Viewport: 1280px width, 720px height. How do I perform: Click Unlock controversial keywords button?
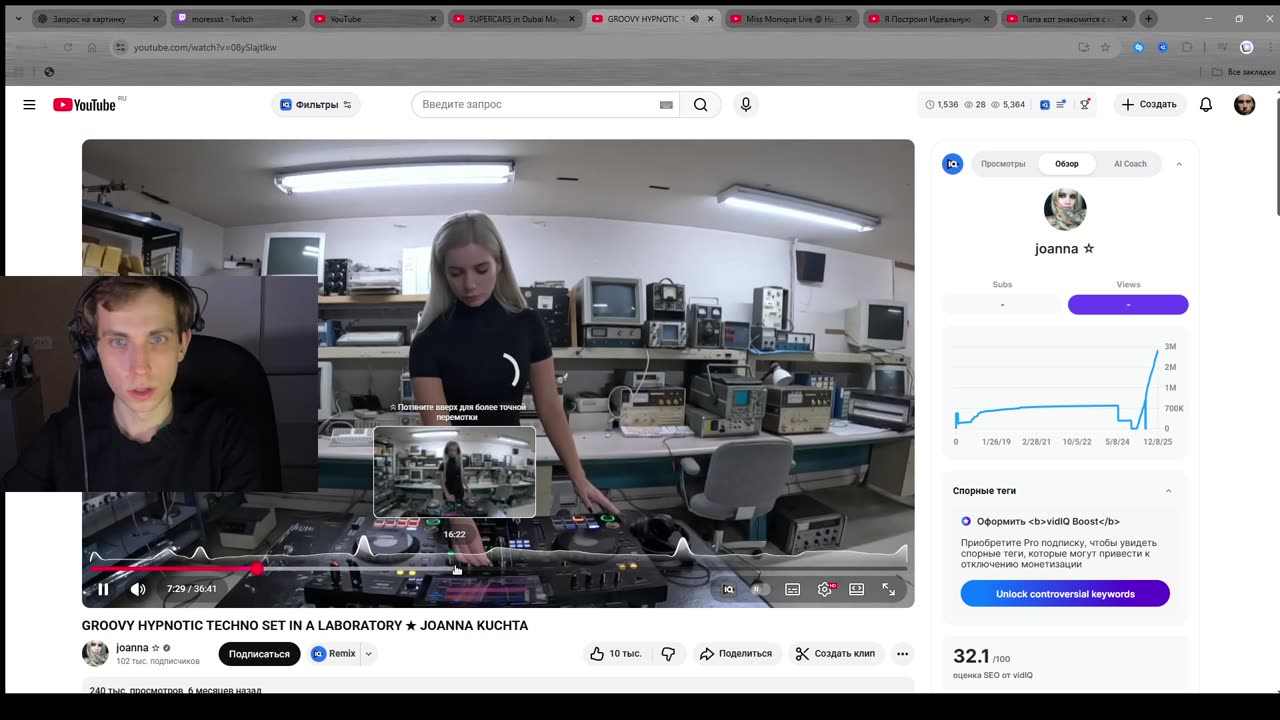coord(1065,594)
